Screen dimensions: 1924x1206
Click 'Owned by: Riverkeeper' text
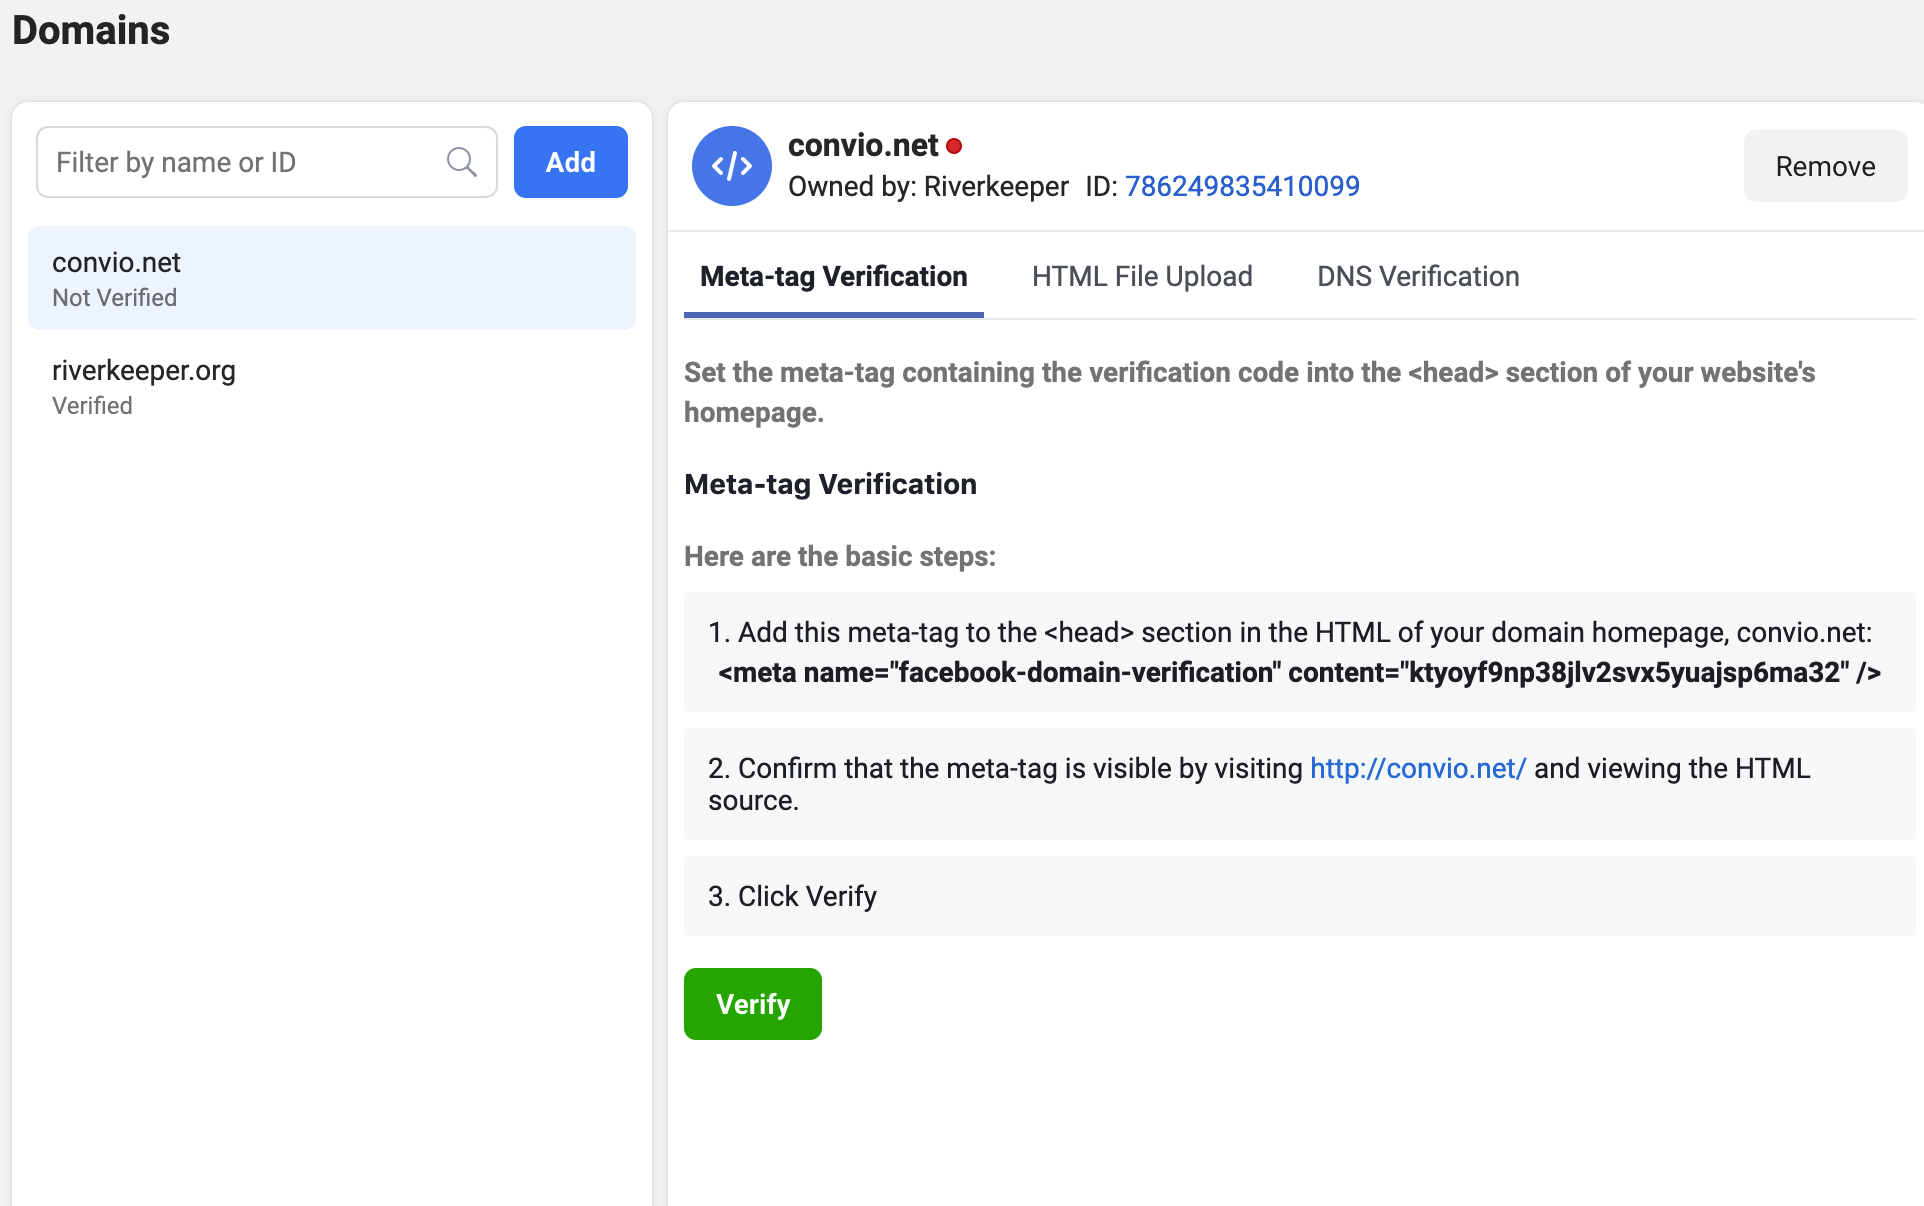(928, 186)
